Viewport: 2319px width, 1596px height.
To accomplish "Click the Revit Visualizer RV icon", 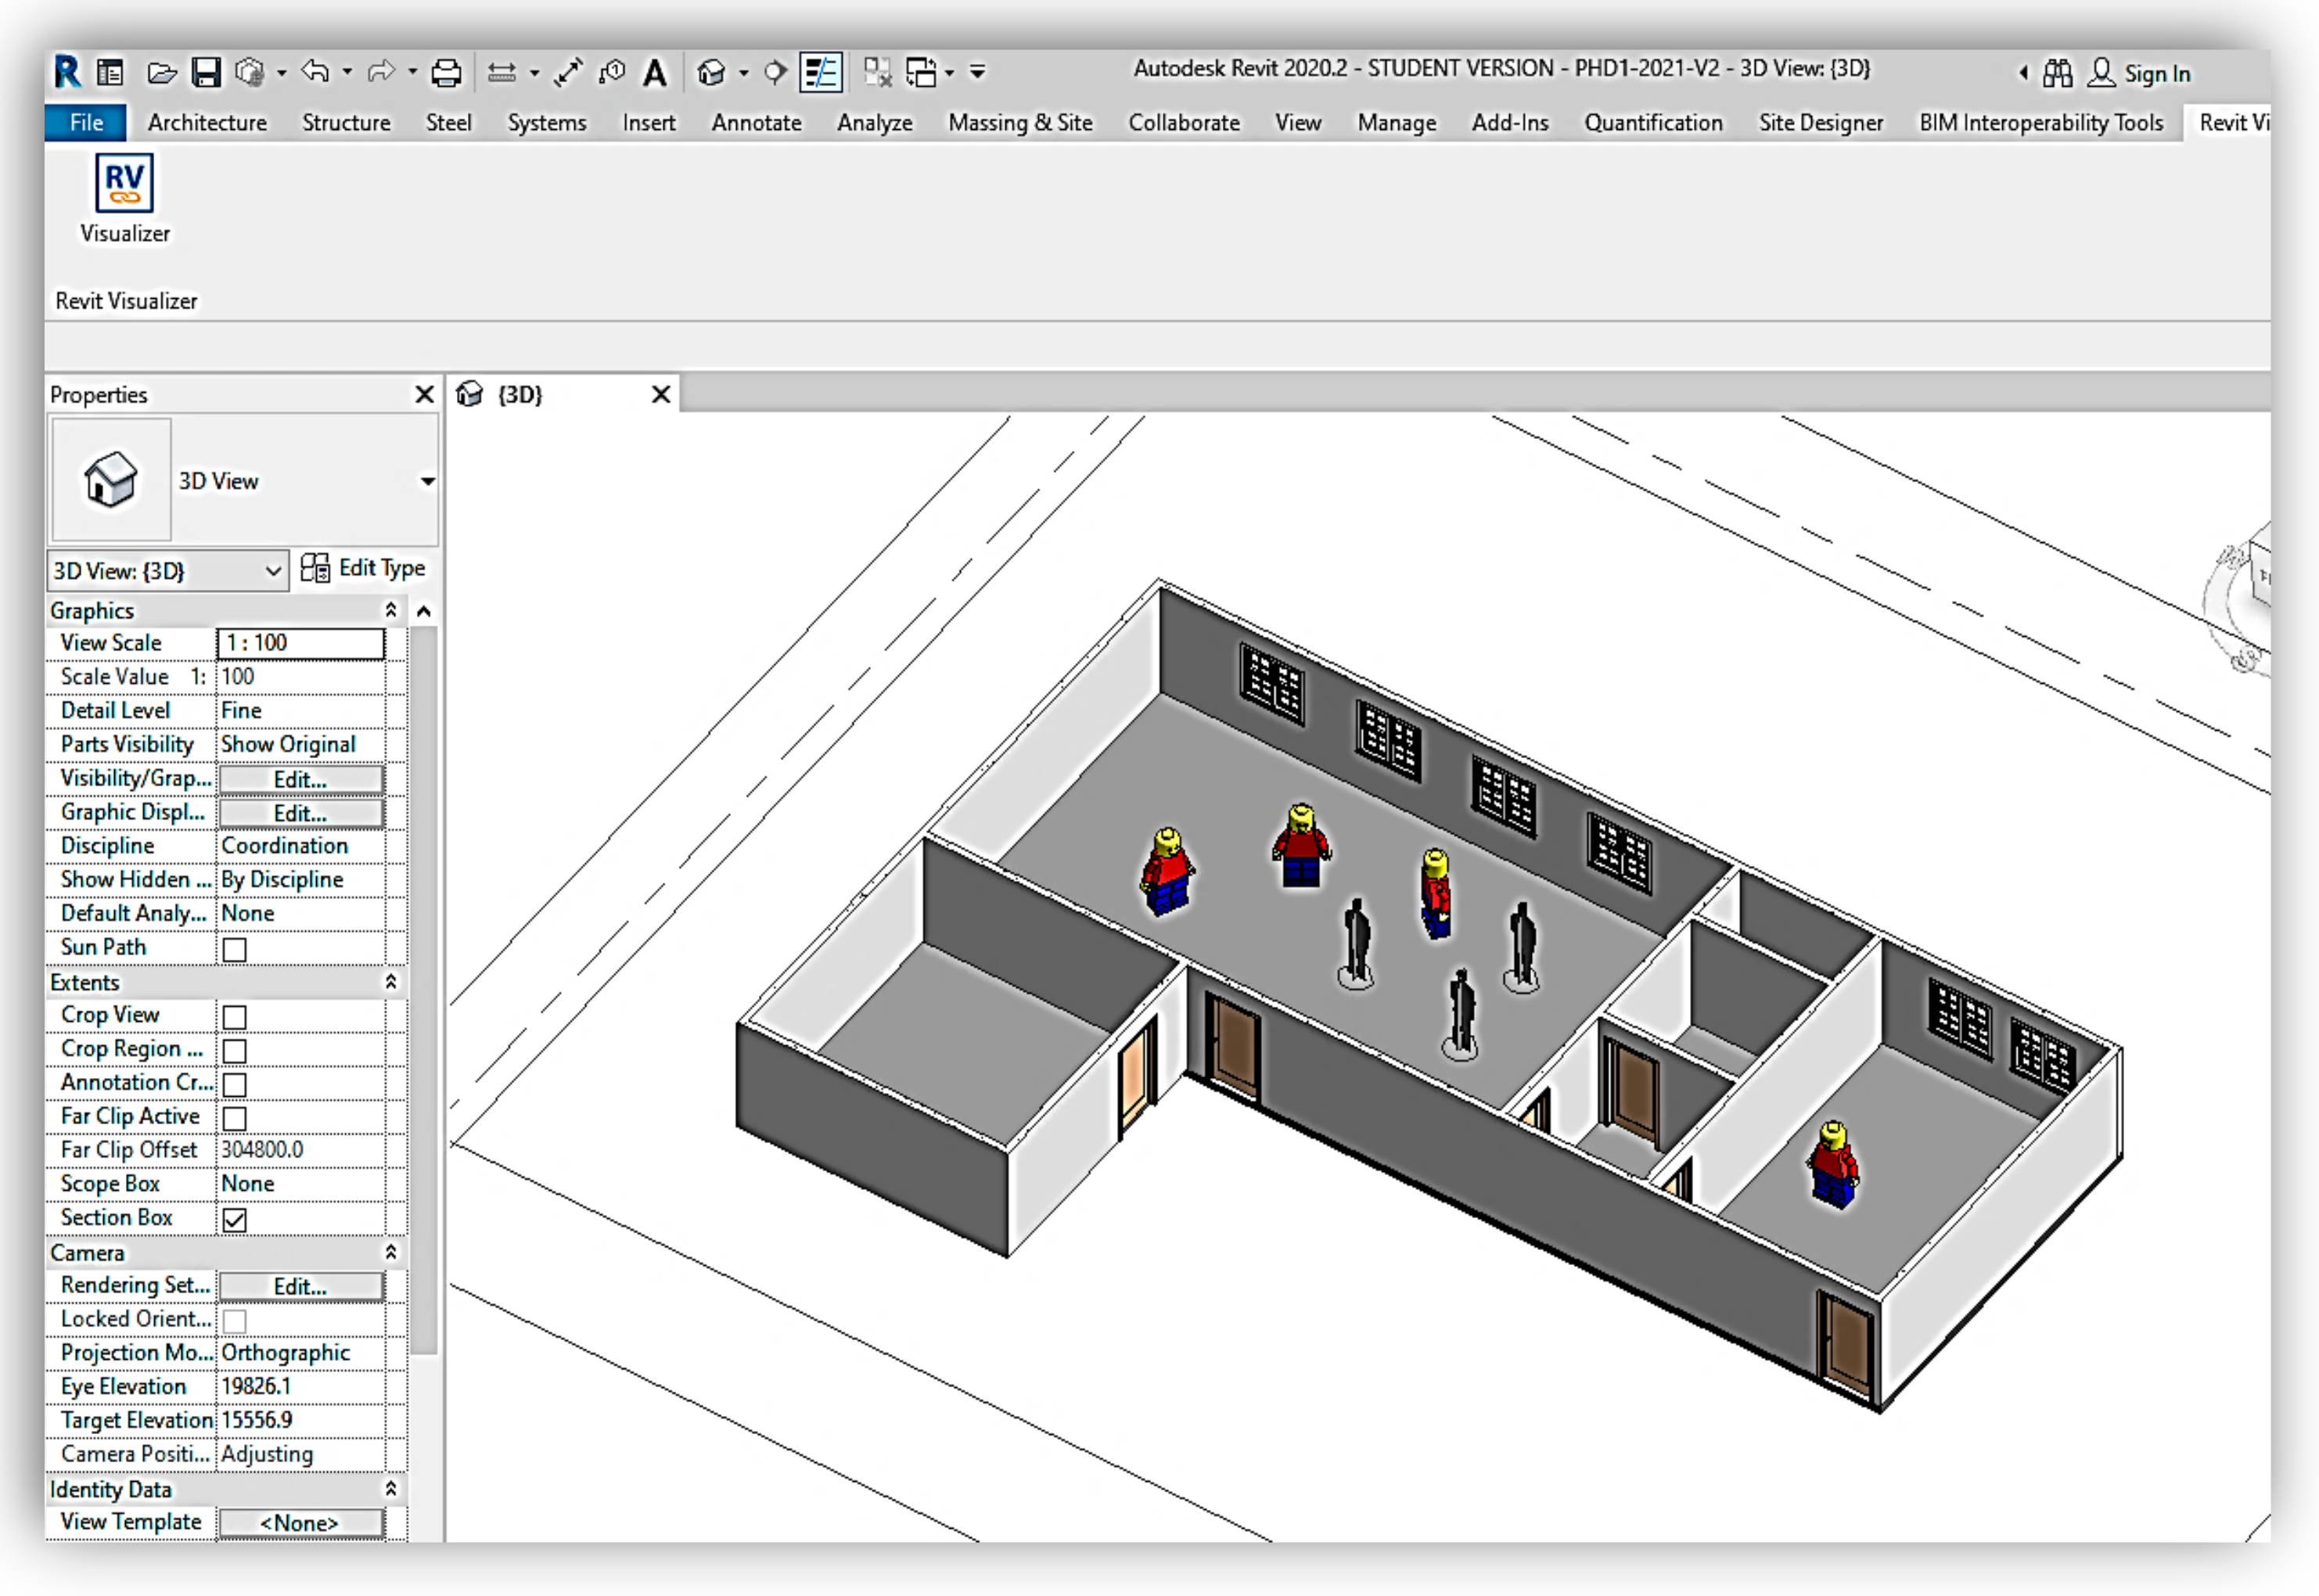I will pos(124,183).
